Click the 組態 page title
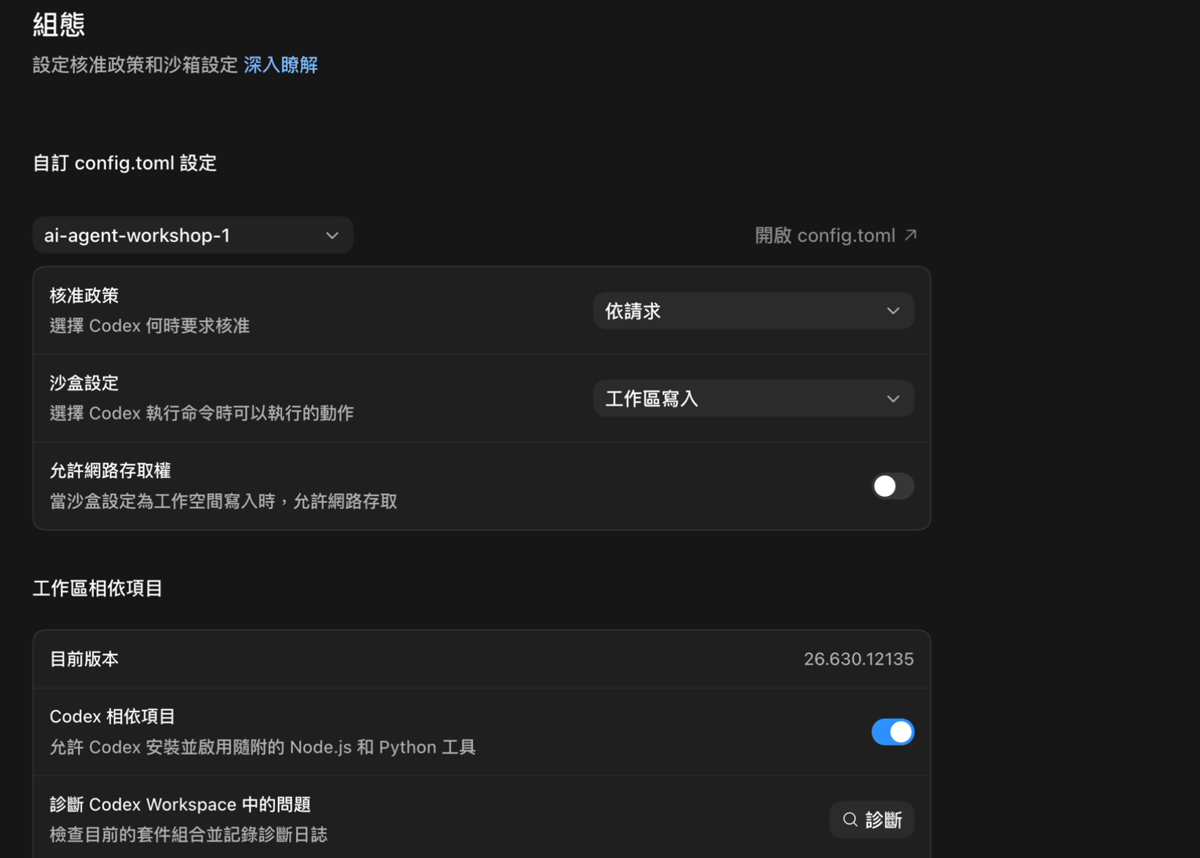The height and width of the screenshot is (858, 1200). (59, 24)
